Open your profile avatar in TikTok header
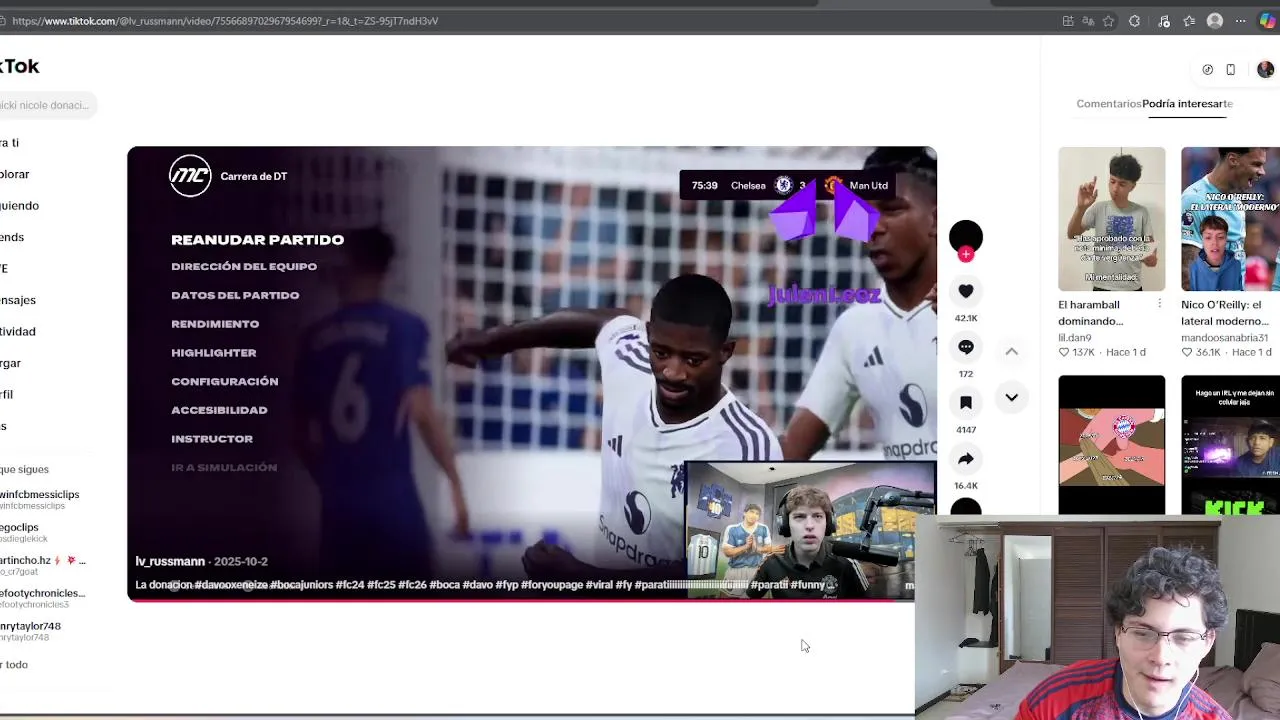The image size is (1280, 720). coord(1265,70)
